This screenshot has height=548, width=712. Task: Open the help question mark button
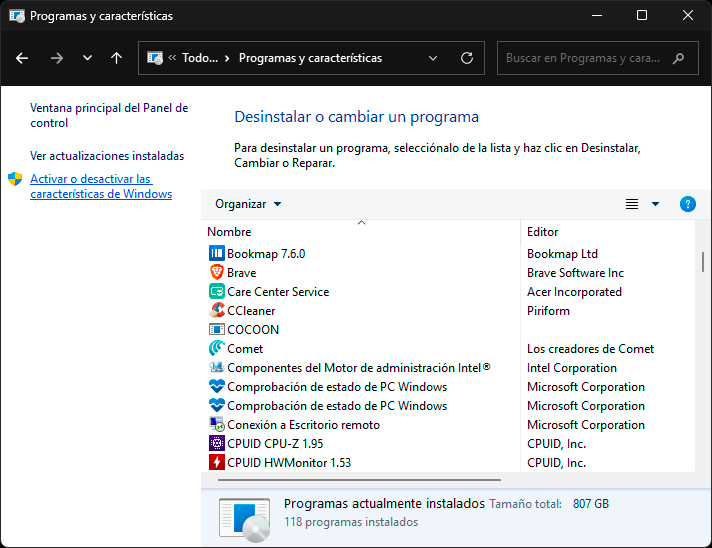687,204
